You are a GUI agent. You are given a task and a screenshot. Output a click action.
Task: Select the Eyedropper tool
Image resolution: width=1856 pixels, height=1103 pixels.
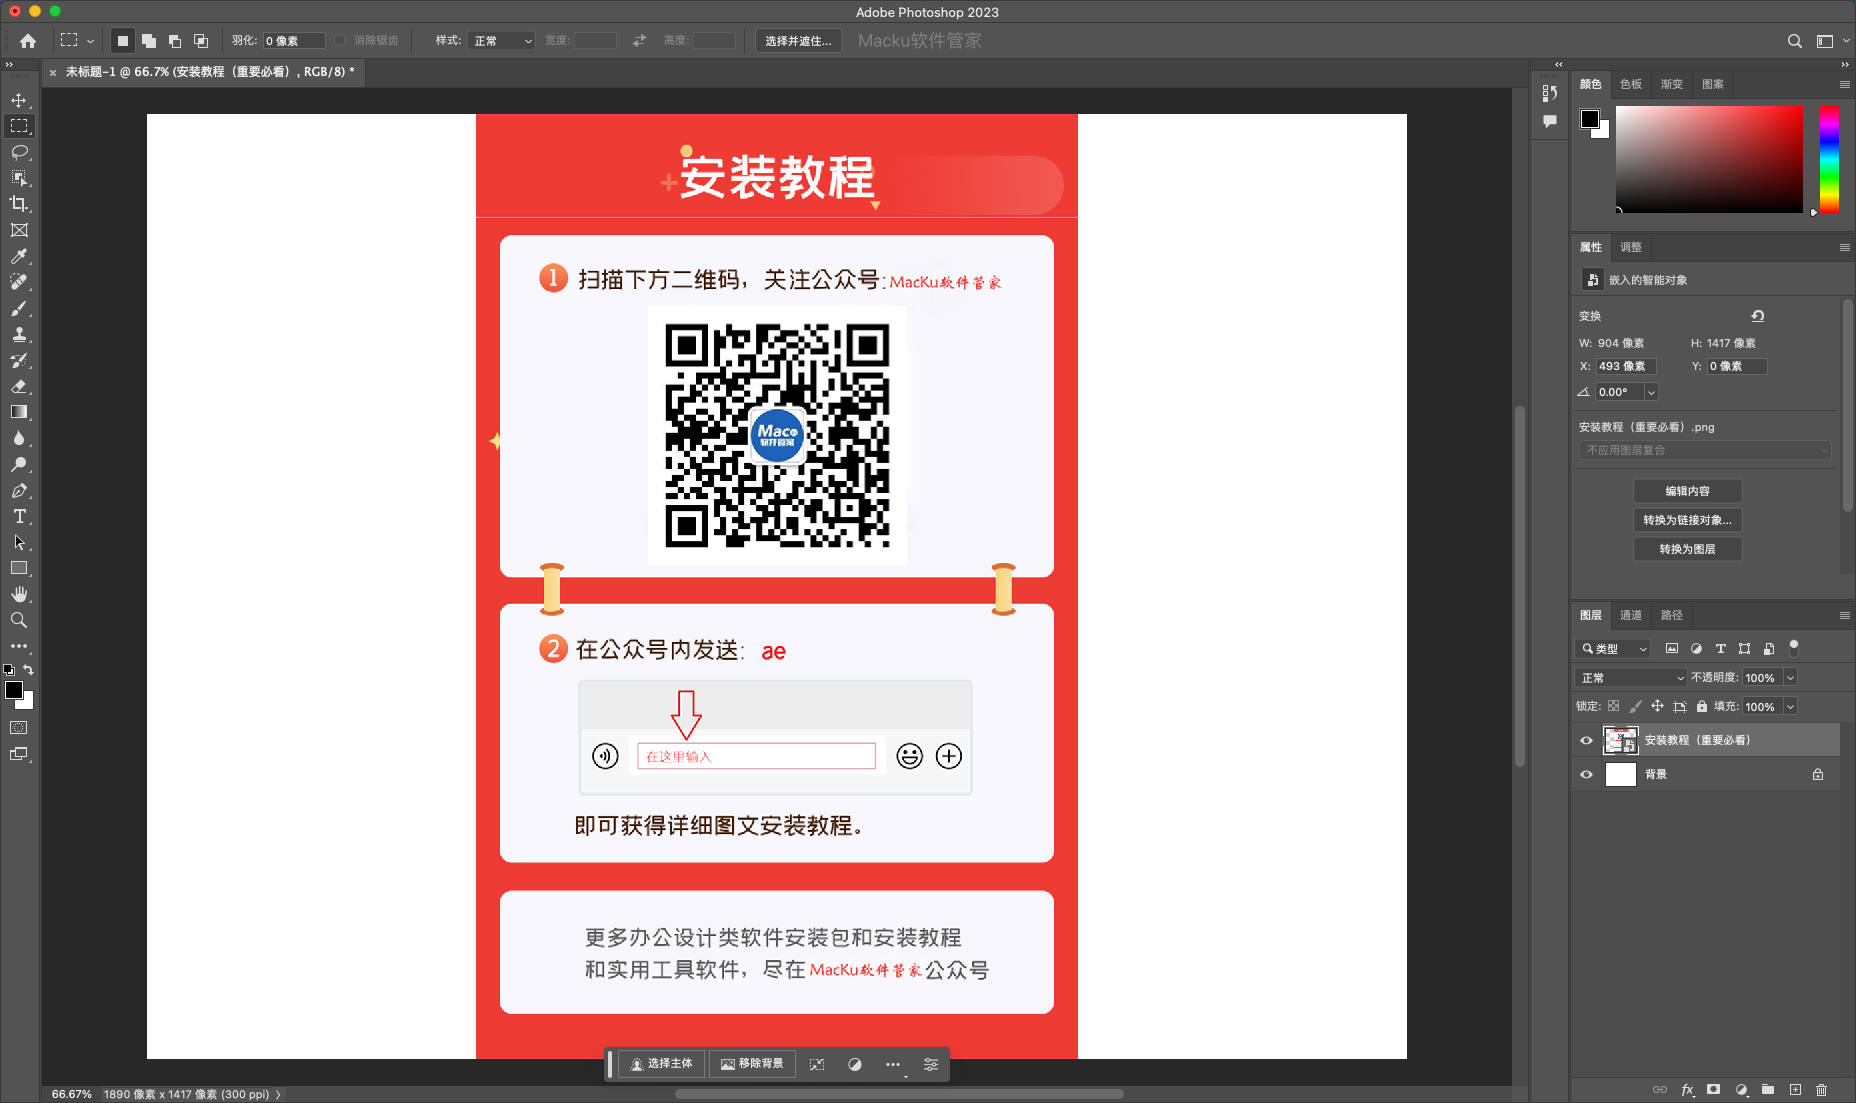(x=19, y=256)
